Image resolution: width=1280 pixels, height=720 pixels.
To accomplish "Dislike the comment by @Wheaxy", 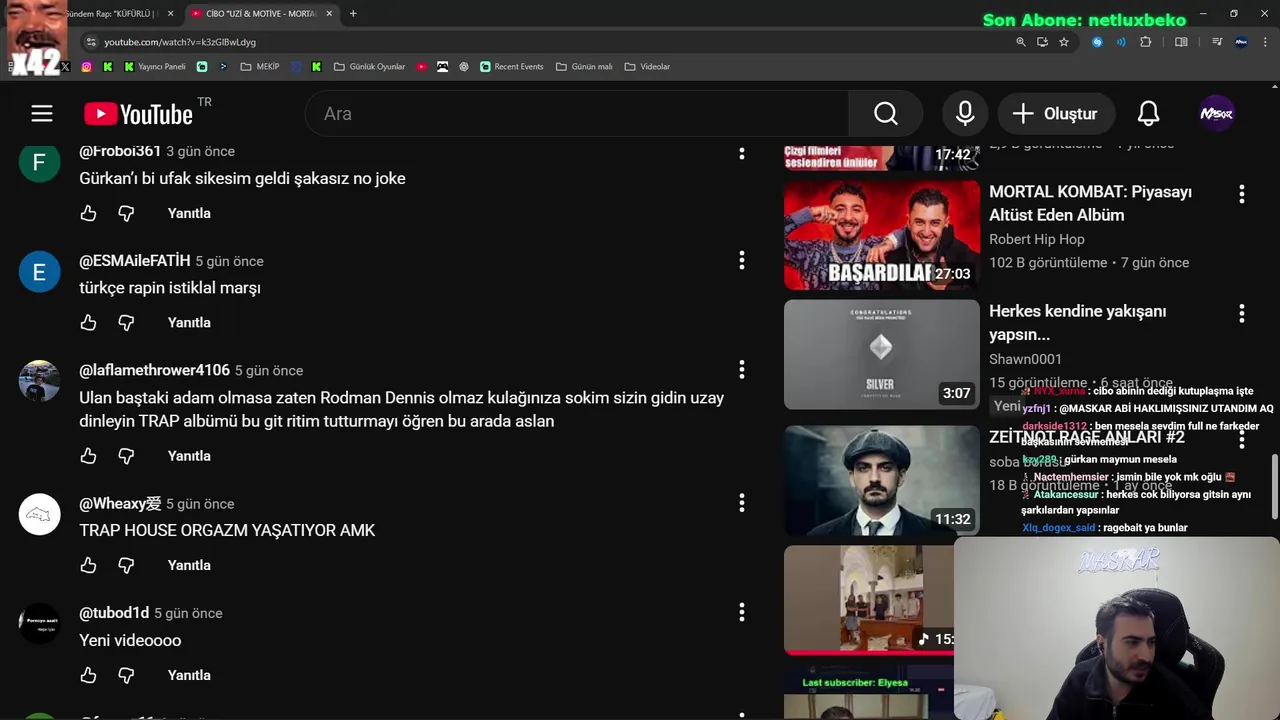I will [126, 565].
